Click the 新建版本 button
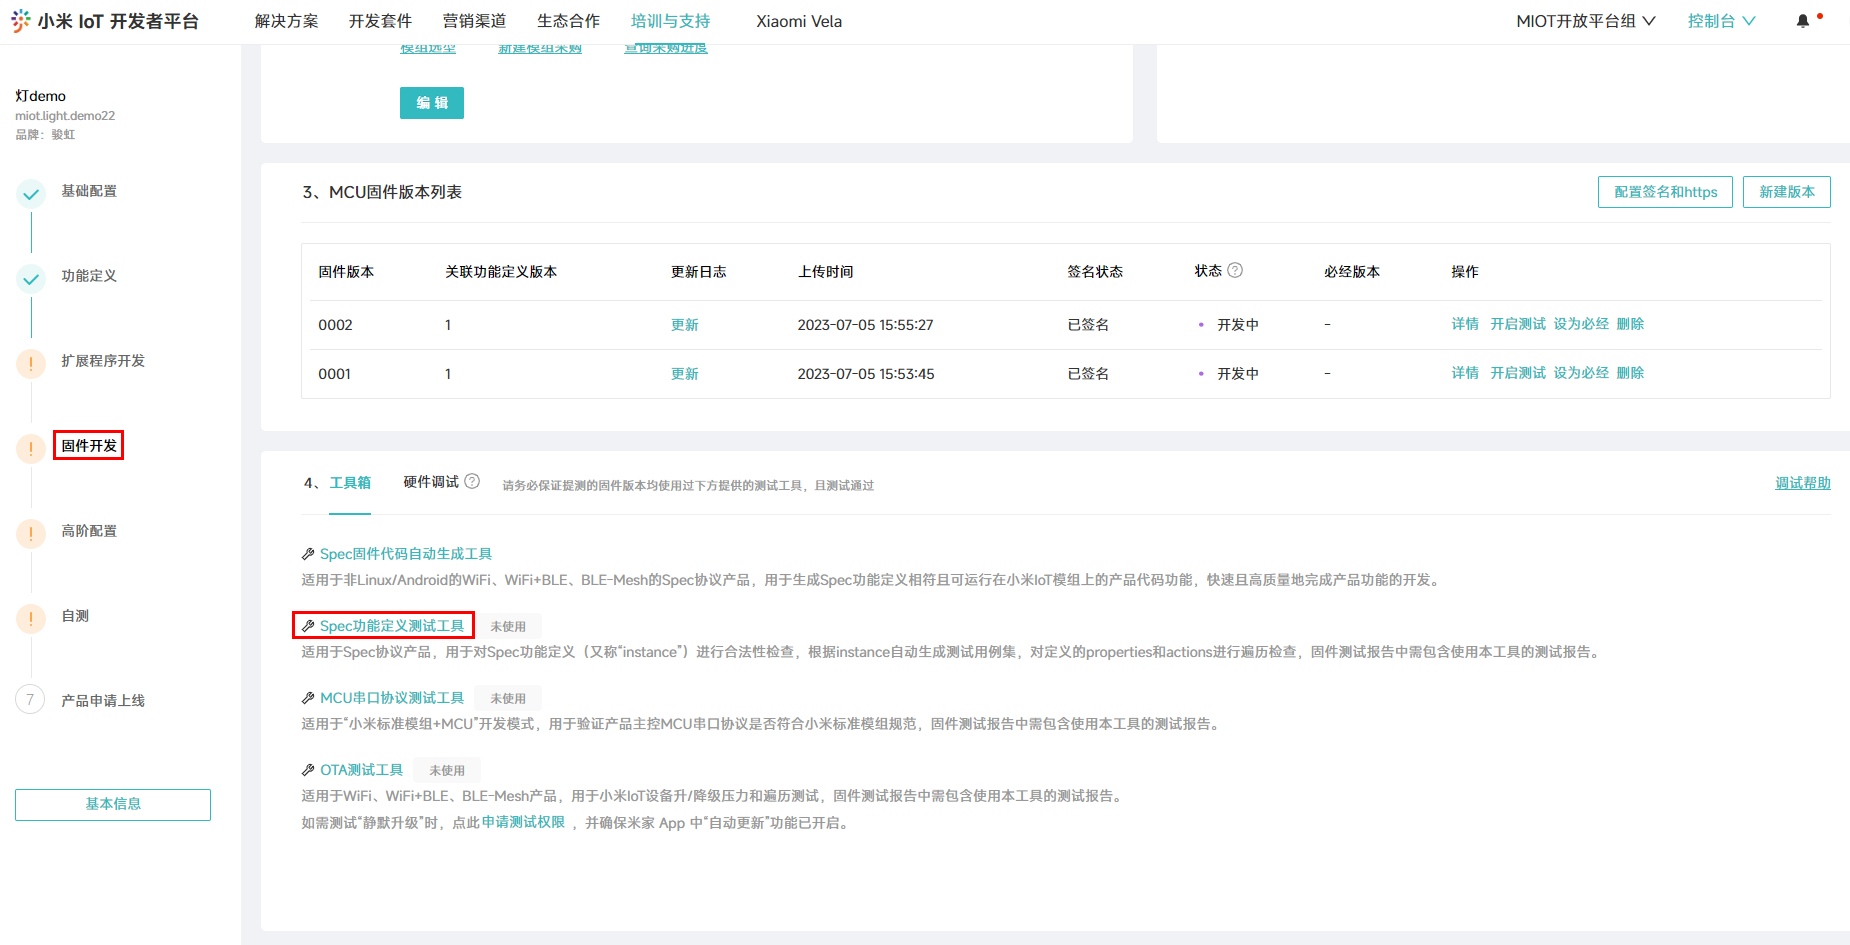The height and width of the screenshot is (945, 1850). point(1787,192)
